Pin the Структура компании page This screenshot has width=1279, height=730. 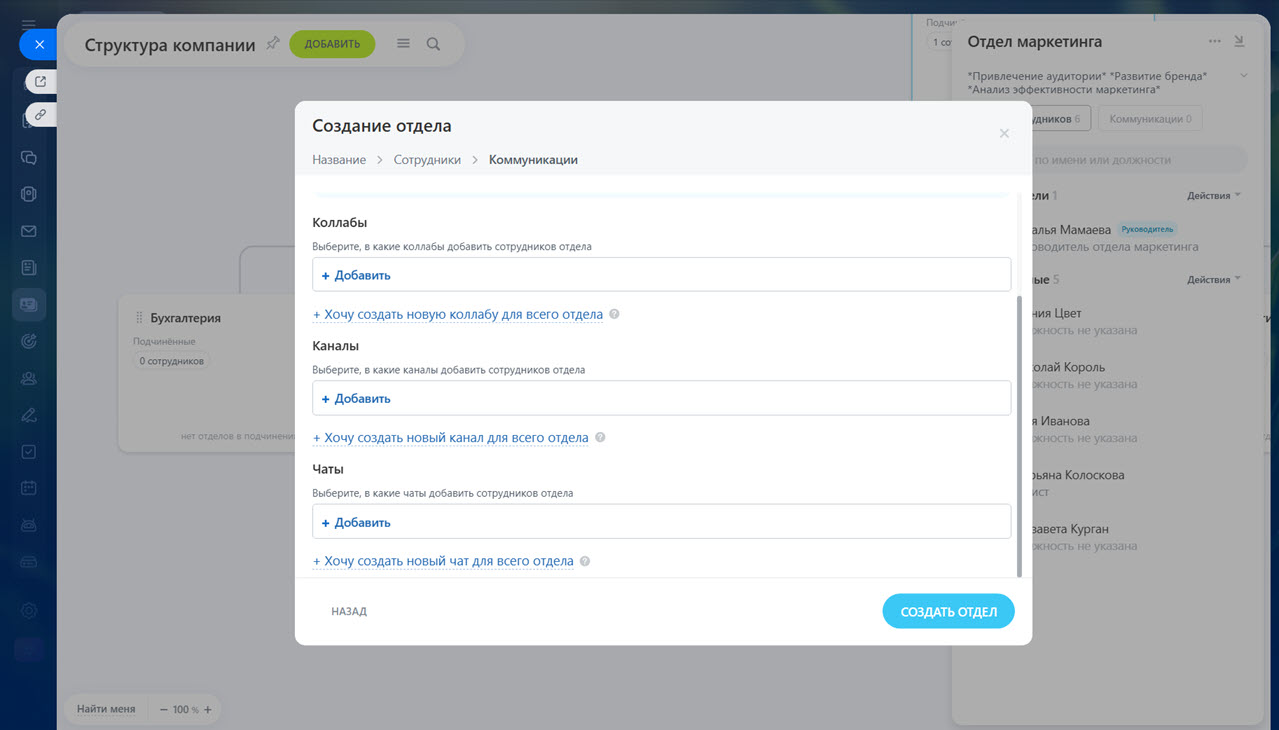[x=272, y=44]
